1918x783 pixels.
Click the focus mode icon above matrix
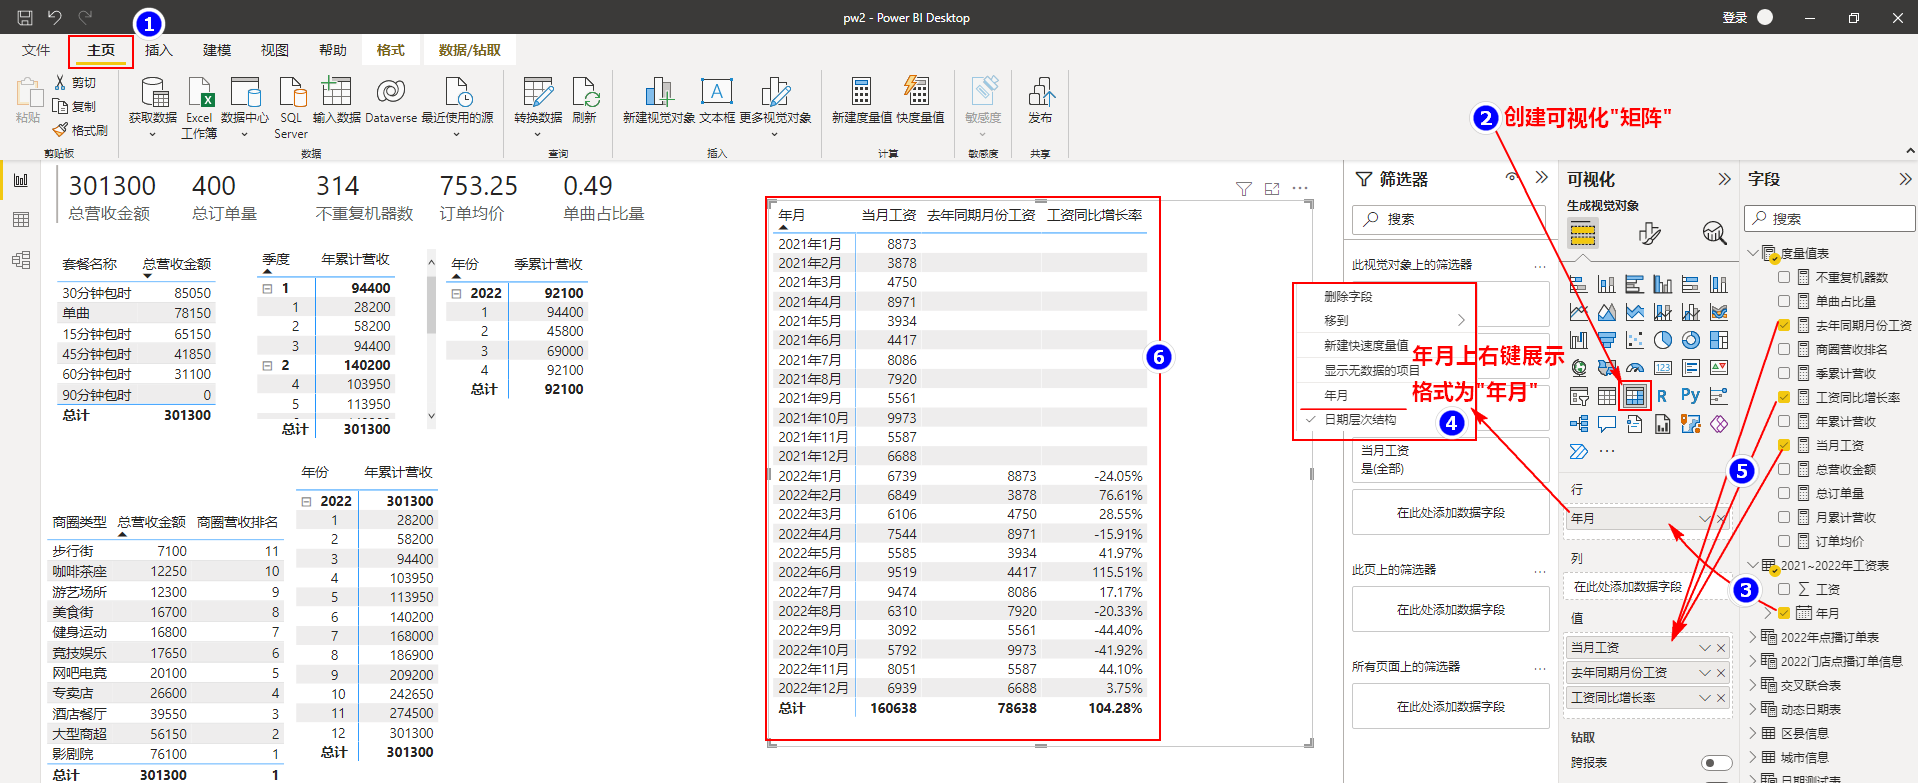click(x=1272, y=188)
